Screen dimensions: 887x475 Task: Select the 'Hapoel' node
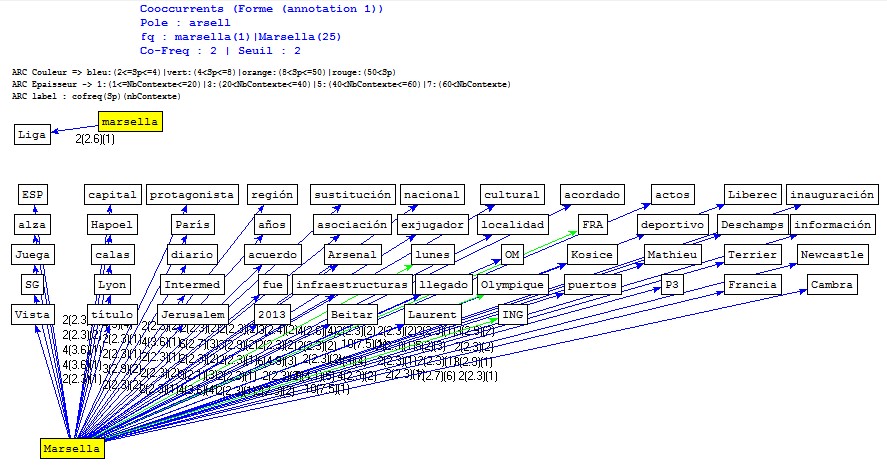click(112, 224)
